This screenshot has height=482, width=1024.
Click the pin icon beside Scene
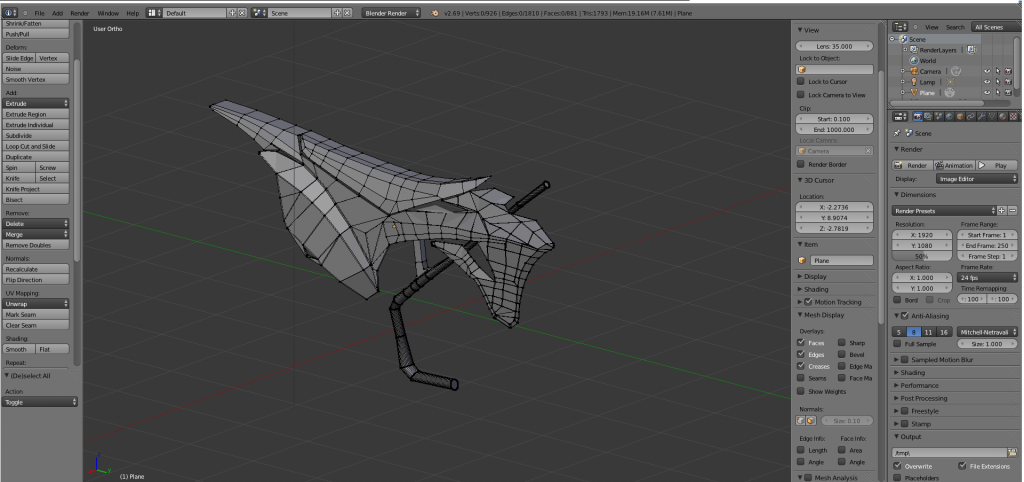click(897, 133)
